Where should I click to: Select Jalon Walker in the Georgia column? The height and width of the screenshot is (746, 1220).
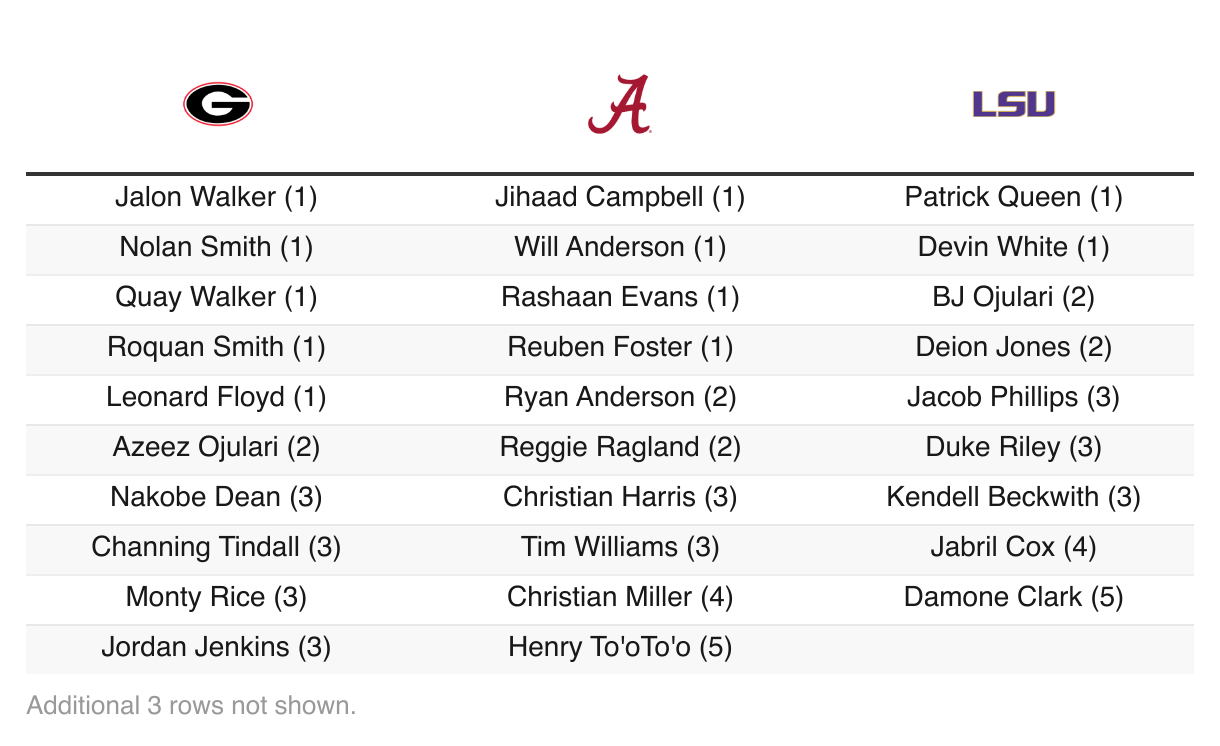pyautogui.click(x=216, y=197)
